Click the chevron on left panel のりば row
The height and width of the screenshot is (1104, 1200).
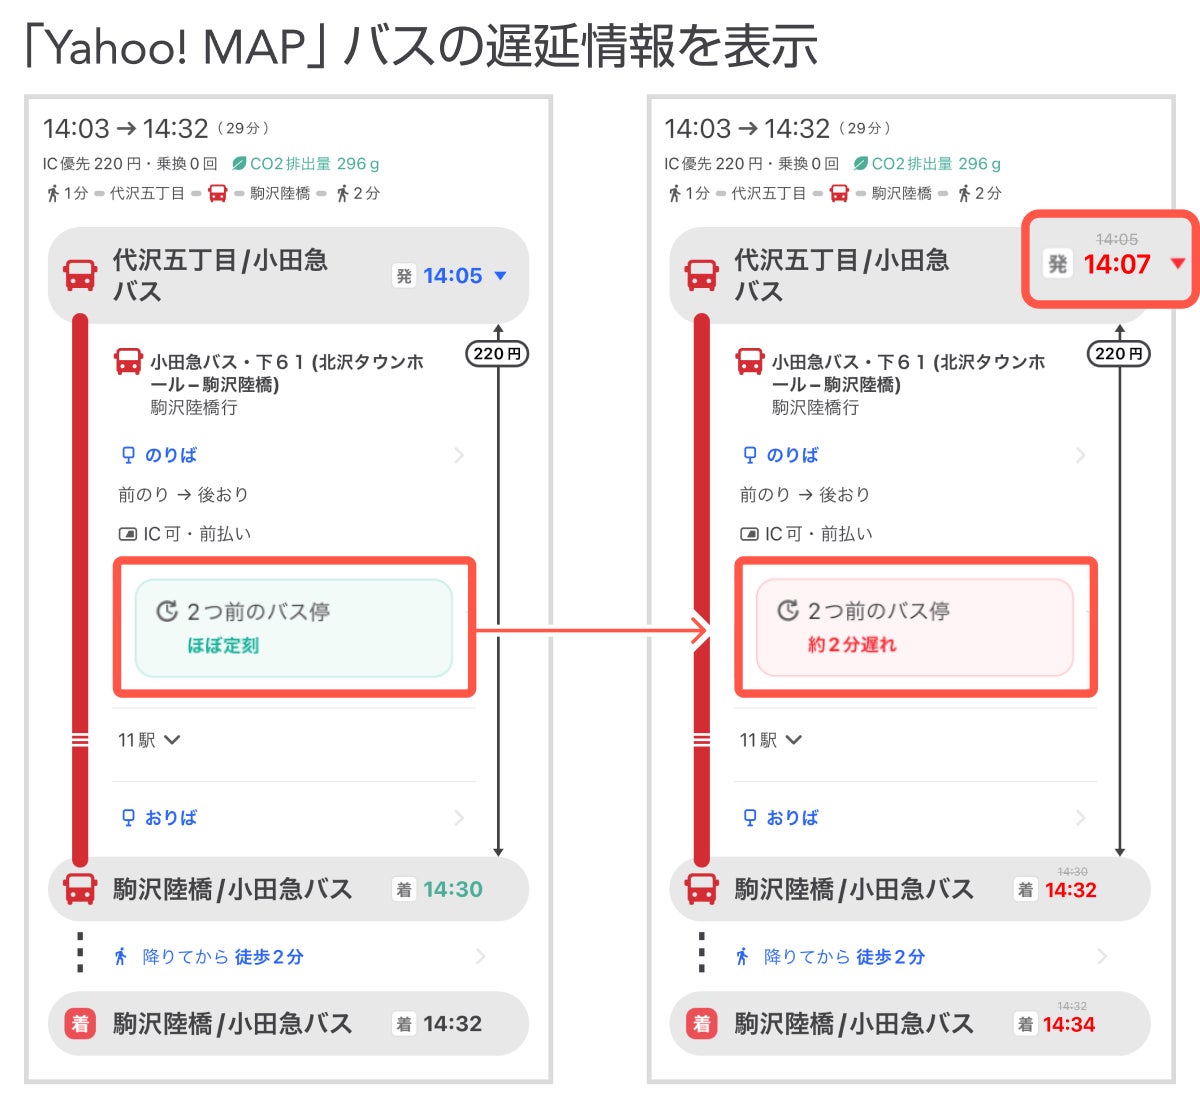coord(459,455)
